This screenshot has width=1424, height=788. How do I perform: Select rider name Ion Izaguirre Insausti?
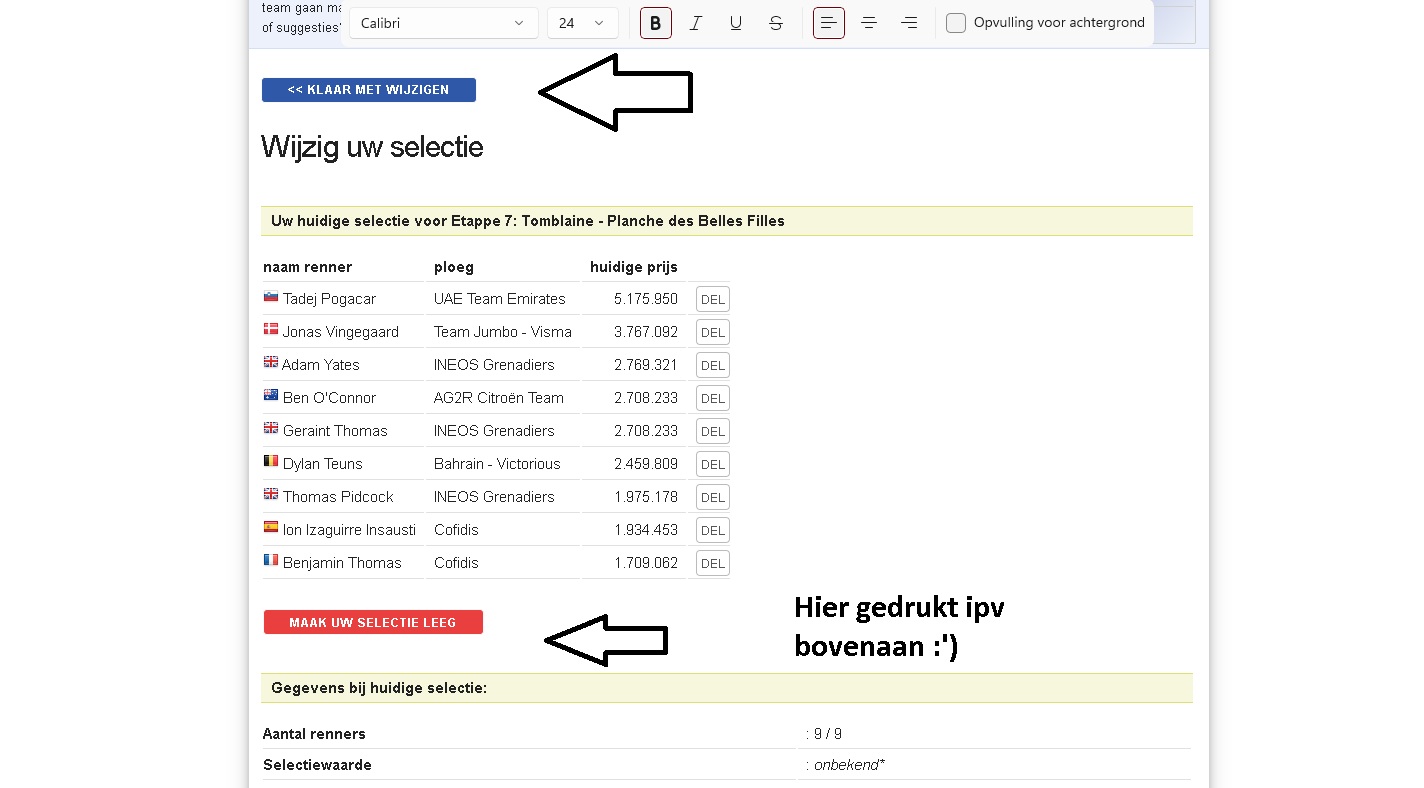349,530
